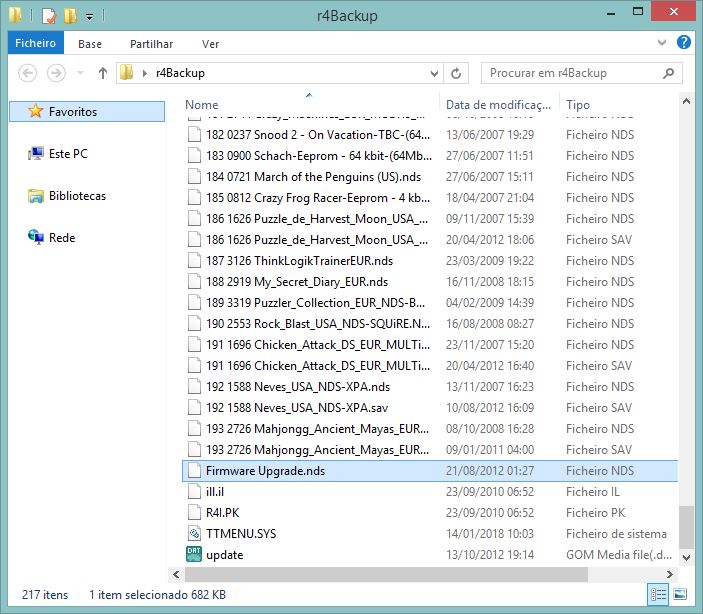Open the address bar history dropdown
Viewport: 703px width, 614px height.
(434, 73)
